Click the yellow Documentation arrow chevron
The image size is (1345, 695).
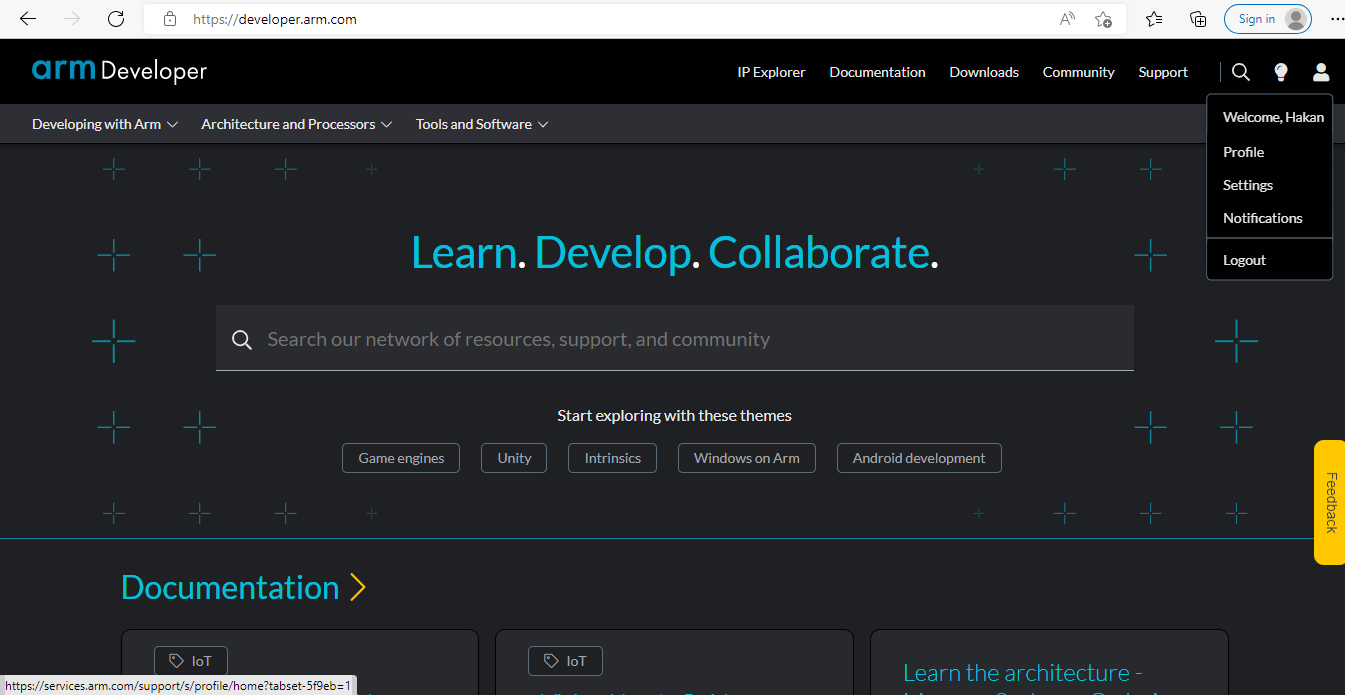click(358, 588)
